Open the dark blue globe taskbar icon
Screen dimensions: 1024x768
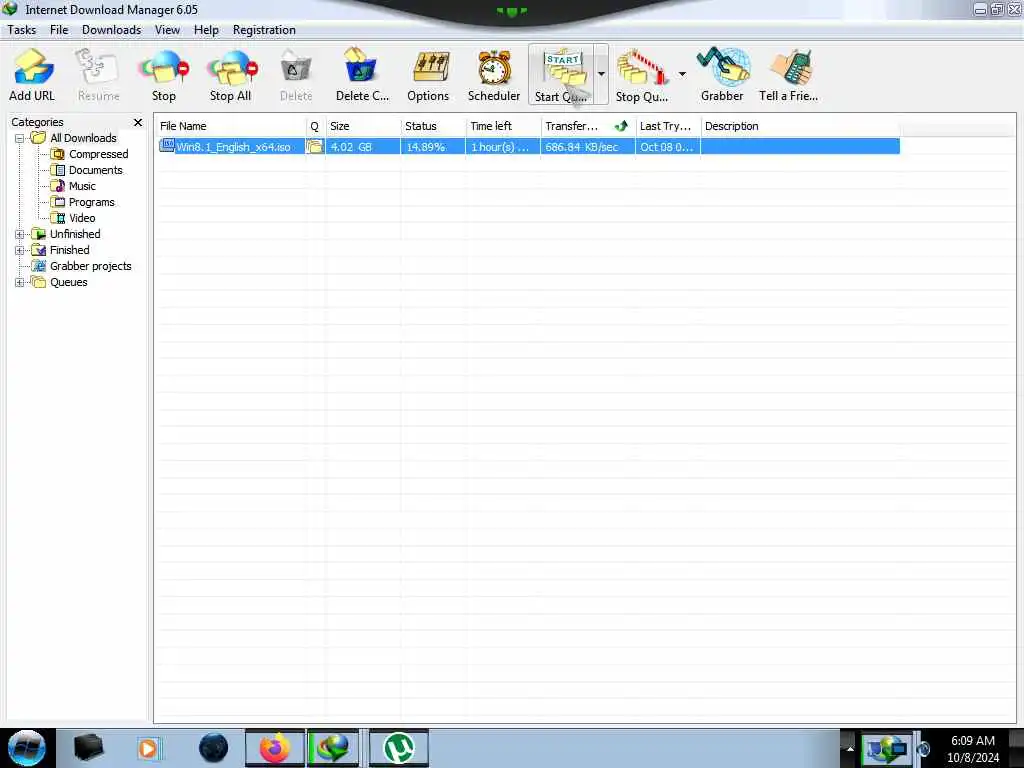pyautogui.click(x=213, y=748)
